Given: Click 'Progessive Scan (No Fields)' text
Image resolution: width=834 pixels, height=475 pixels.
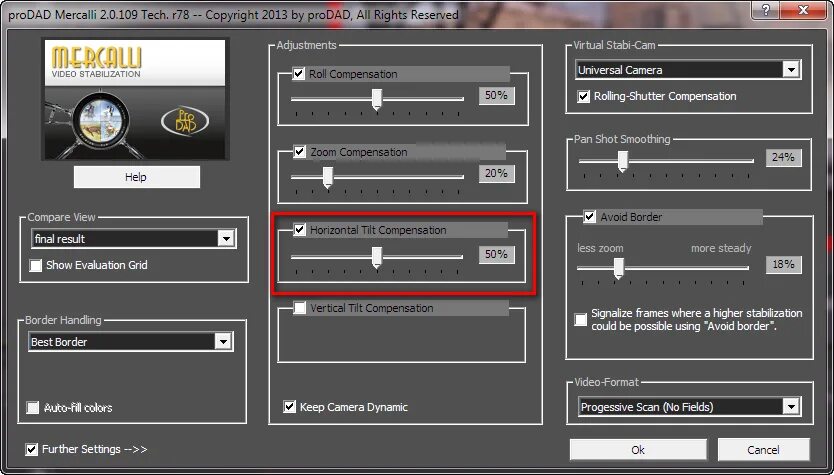Looking at the screenshot, I should click(647, 407).
